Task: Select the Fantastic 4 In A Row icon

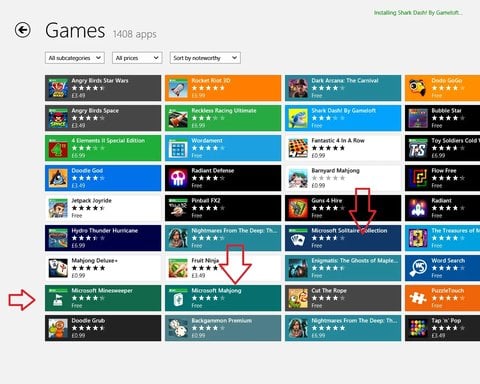Action: (x=298, y=148)
